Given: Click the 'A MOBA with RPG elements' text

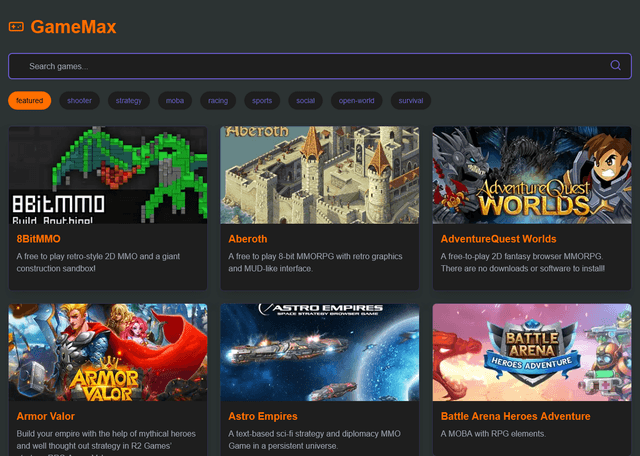Looking at the screenshot, I should (x=493, y=434).
